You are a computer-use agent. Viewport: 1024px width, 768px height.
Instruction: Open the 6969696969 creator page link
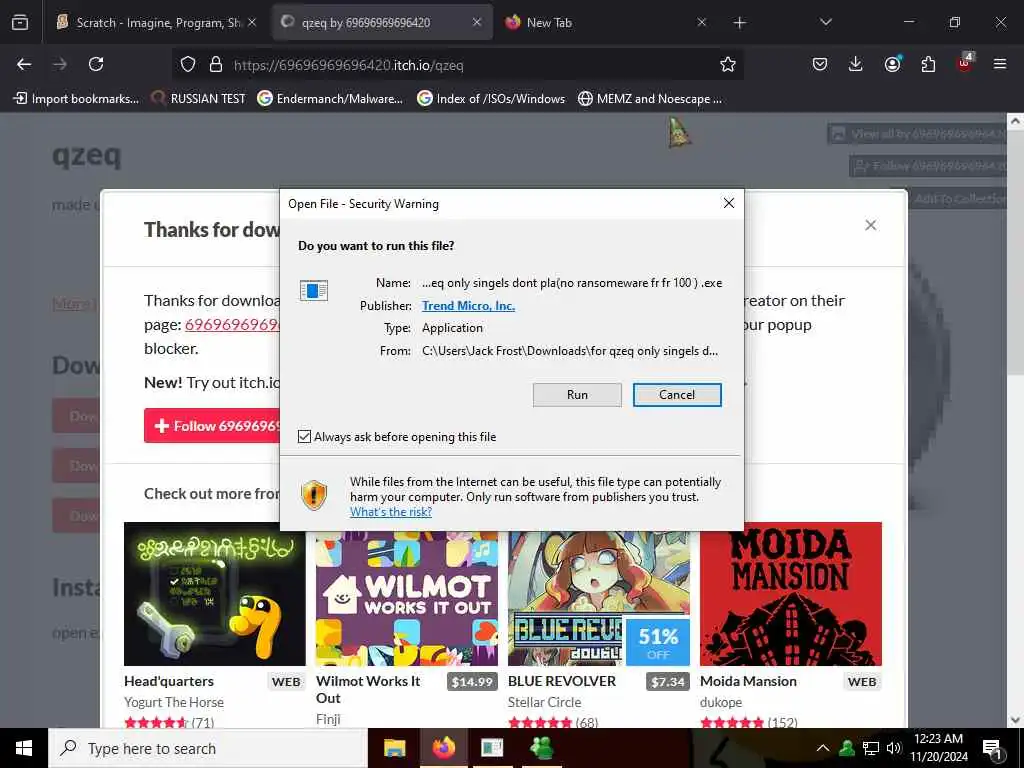pos(232,325)
